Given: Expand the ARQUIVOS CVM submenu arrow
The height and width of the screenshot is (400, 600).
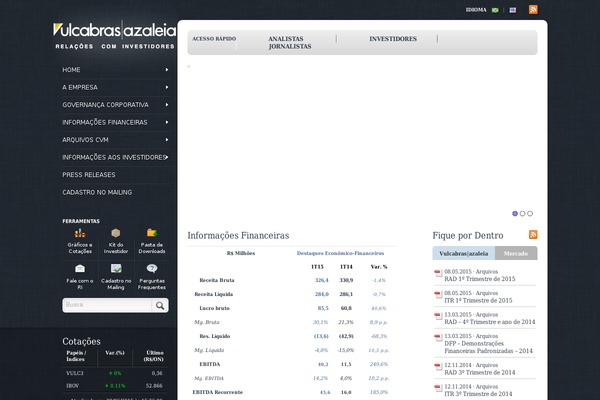Looking at the screenshot, I should [167, 140].
